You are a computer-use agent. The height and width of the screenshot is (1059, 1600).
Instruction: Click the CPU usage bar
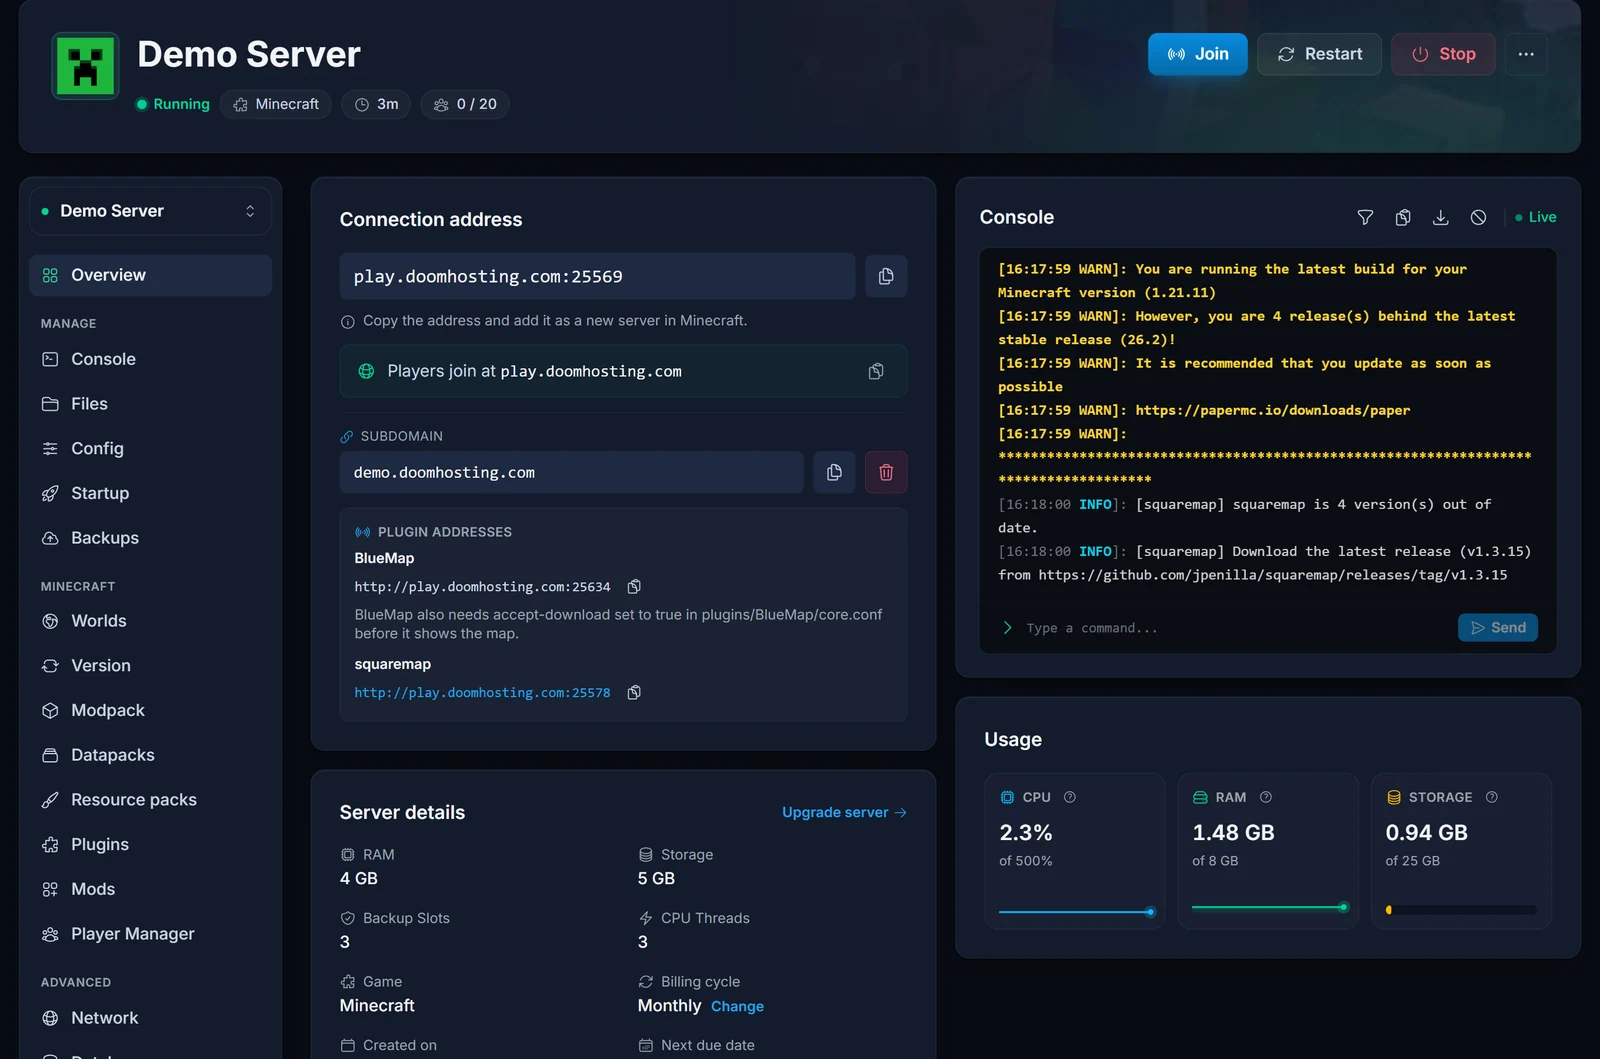coord(1076,911)
